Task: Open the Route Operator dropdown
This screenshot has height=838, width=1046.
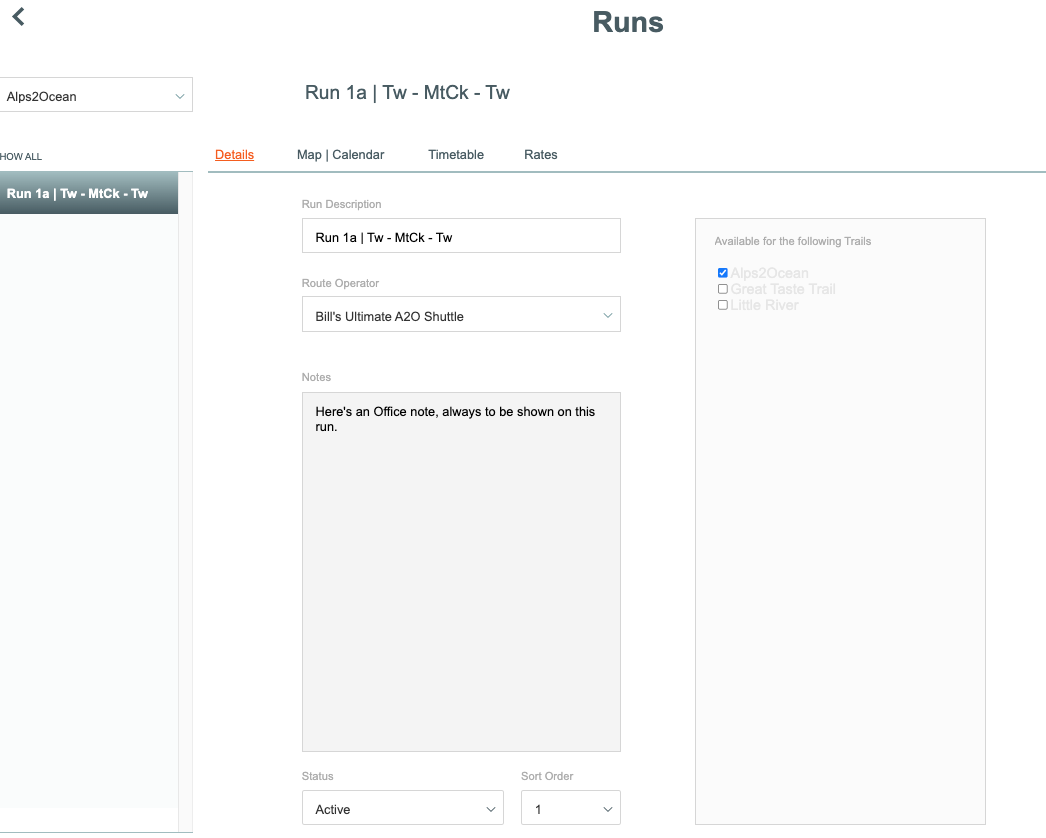Action: coord(461,315)
